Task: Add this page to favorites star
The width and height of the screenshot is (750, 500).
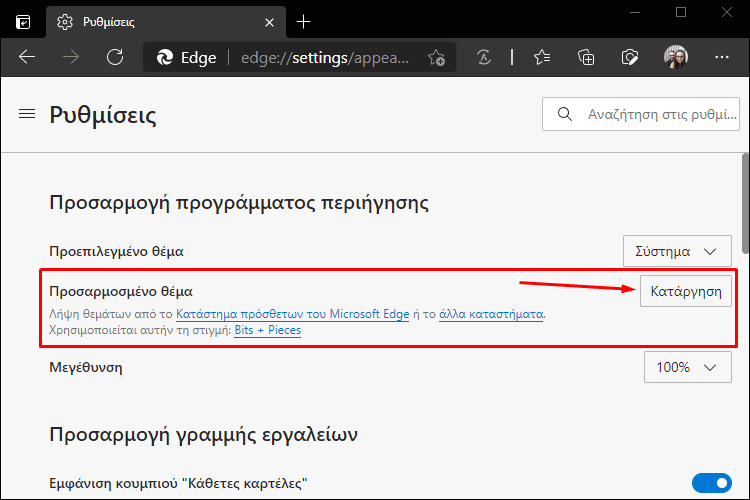Action: point(436,58)
